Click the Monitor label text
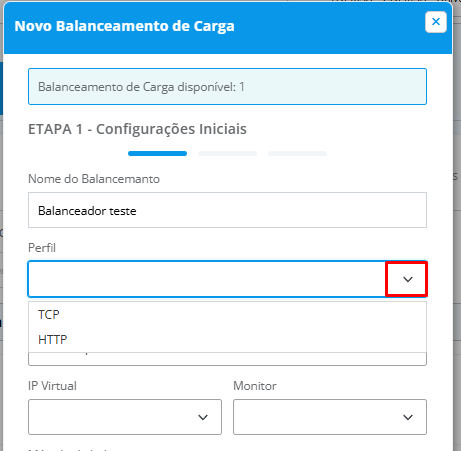Image resolution: width=461 pixels, height=451 pixels. [255, 386]
